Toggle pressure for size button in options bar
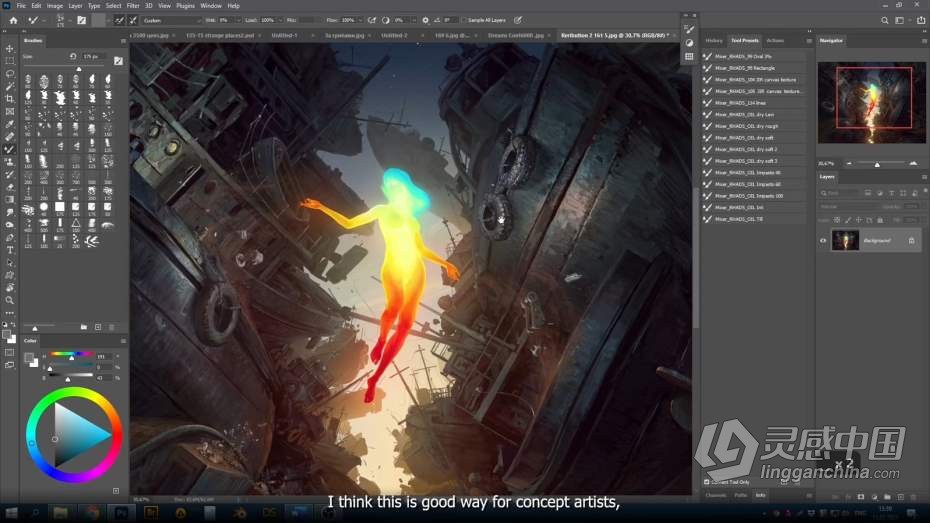 pyautogui.click(x=518, y=20)
